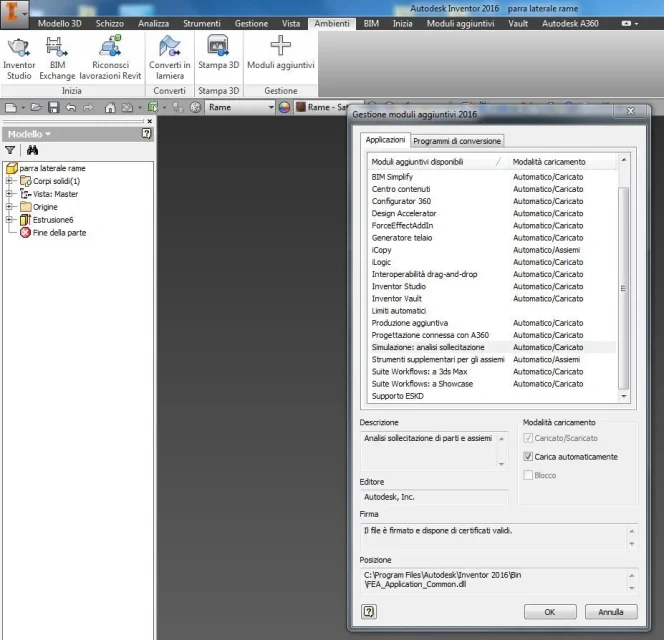Open Stampa 3D environment
The image size is (664, 640).
click(219, 53)
